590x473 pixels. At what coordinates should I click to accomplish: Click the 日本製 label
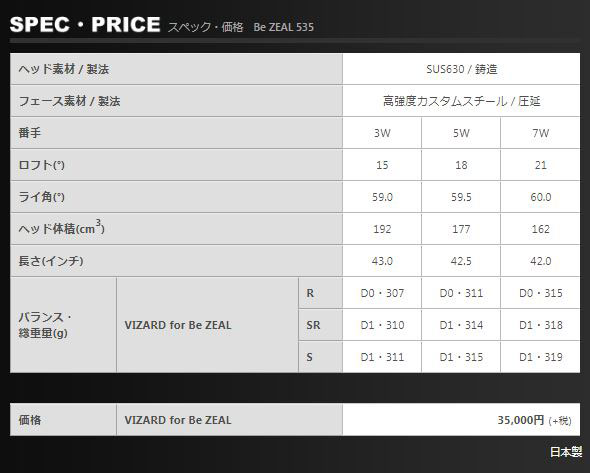(566, 452)
